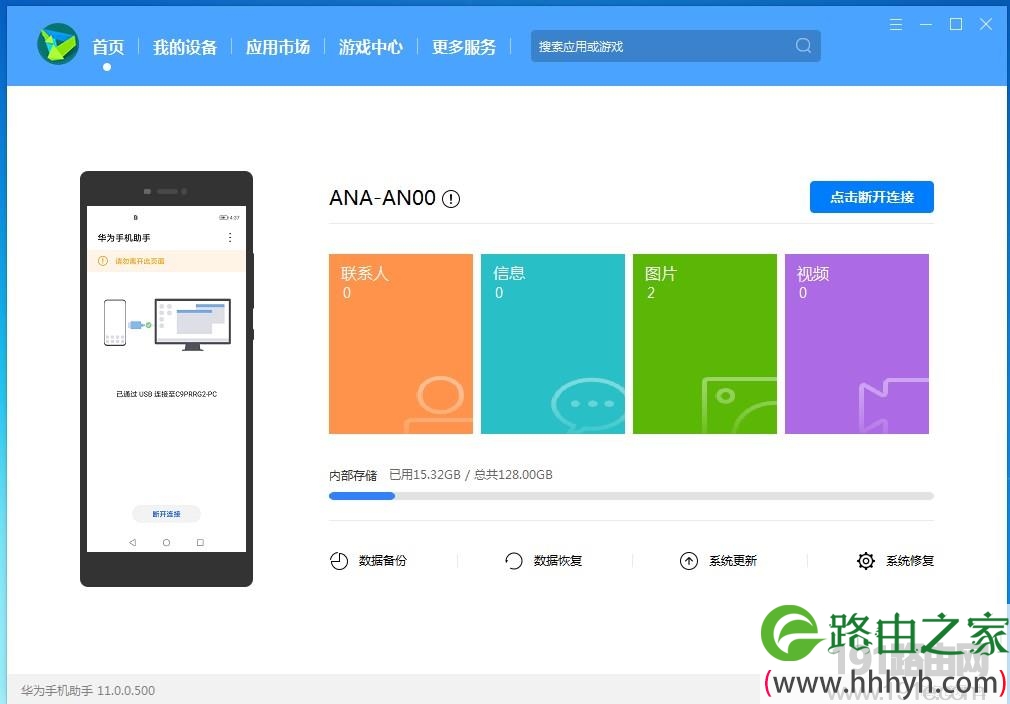Select 数据备份 label
1010x704 pixels.
[383, 561]
